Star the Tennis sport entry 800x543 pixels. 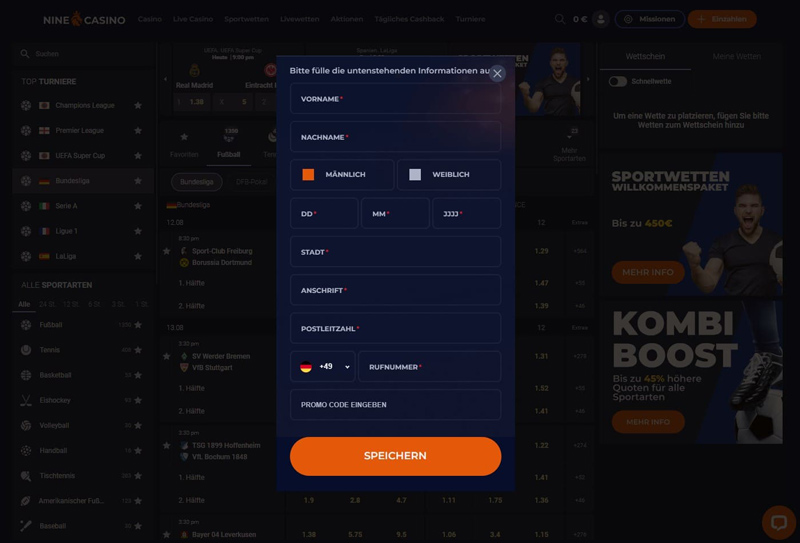(138, 350)
